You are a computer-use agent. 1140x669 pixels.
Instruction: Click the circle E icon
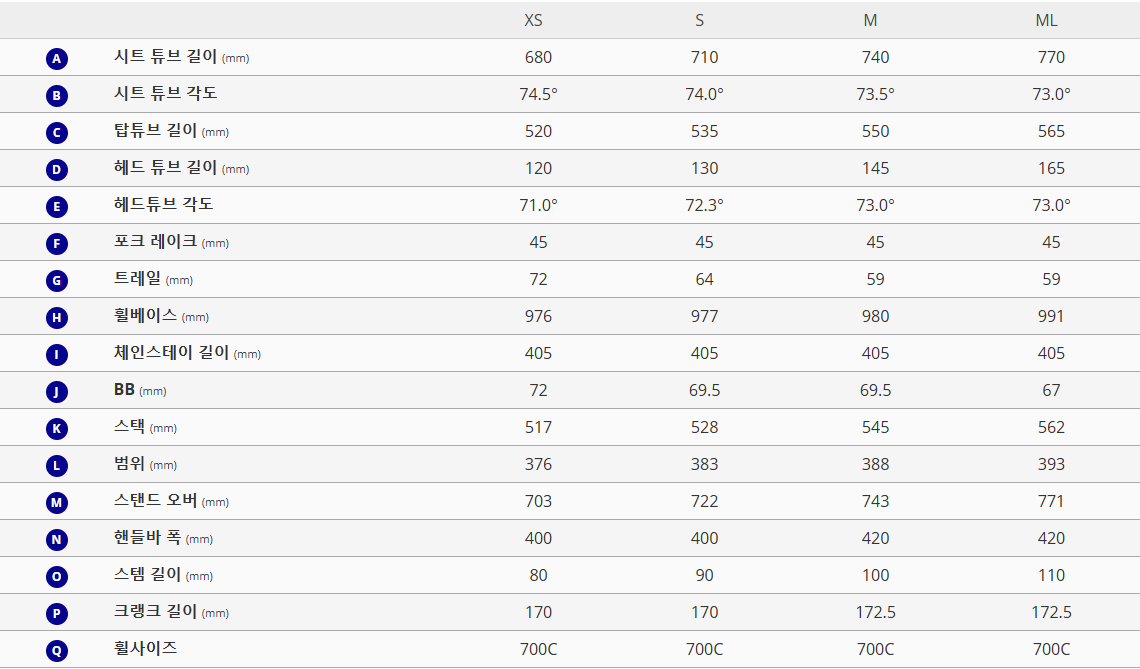click(57, 207)
